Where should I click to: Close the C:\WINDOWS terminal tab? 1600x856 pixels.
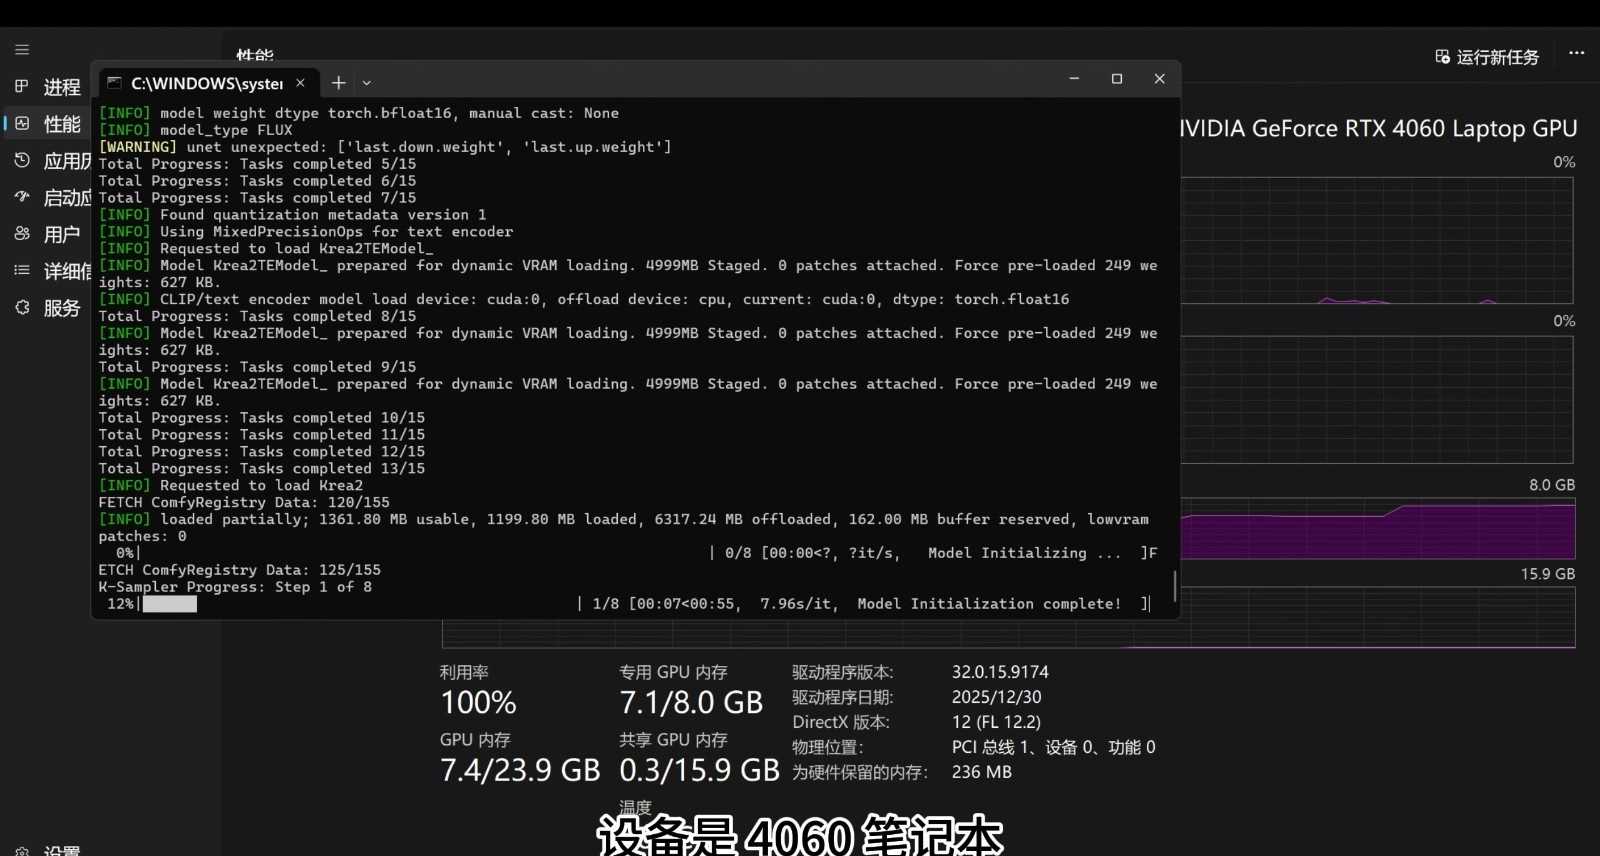[x=300, y=83]
